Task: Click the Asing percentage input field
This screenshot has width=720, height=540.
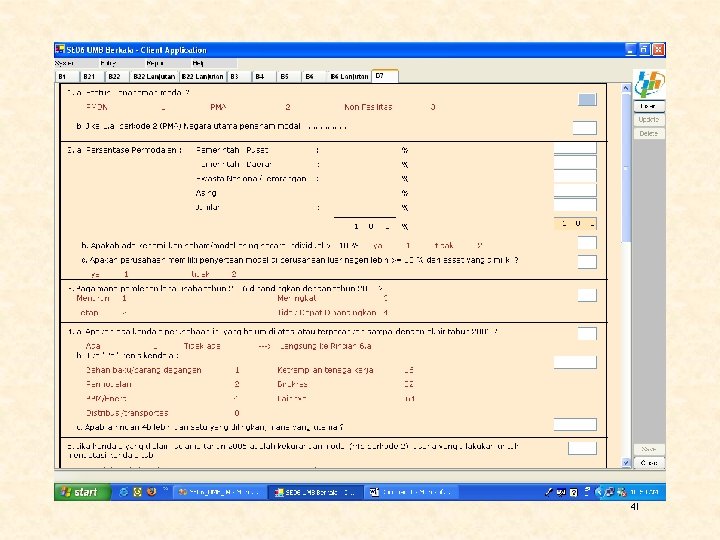Action: 575,190
